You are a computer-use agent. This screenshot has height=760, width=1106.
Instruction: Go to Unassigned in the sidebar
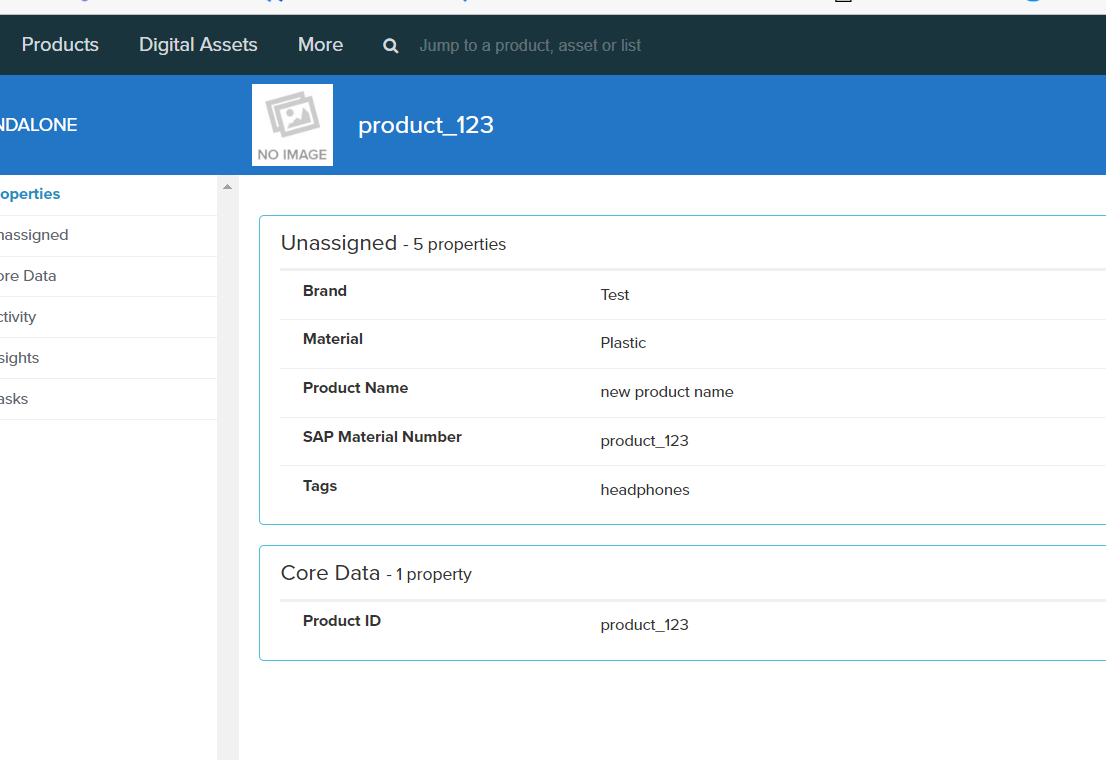point(34,235)
